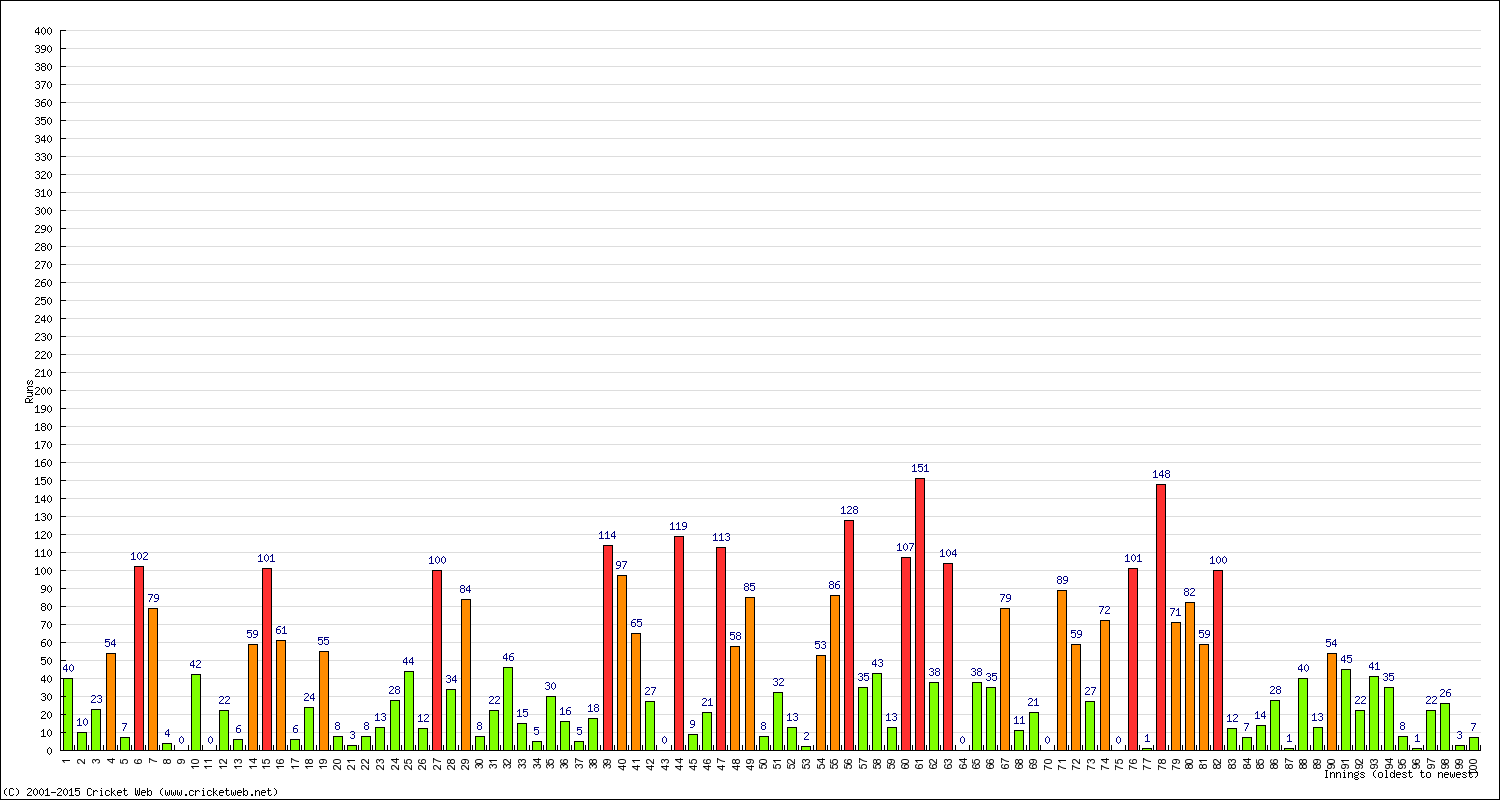Image resolution: width=1500 pixels, height=800 pixels.
Task: Click the orange bar with value 97
Action: tap(622, 663)
